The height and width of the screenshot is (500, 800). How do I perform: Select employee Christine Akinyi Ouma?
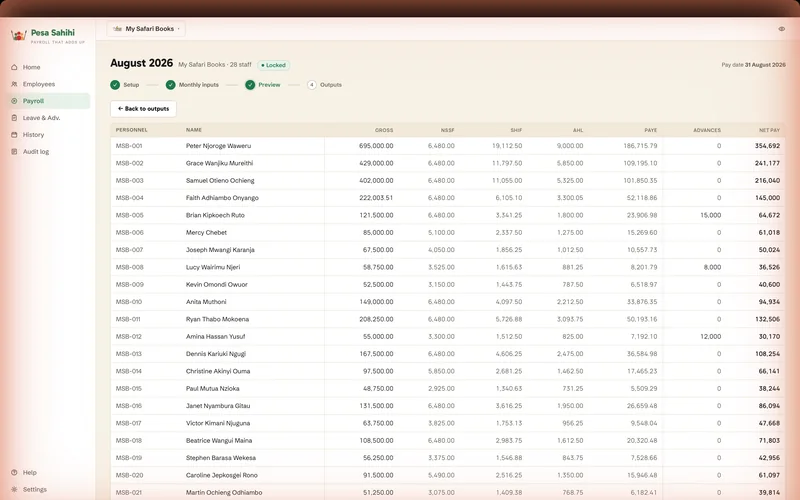218,371
